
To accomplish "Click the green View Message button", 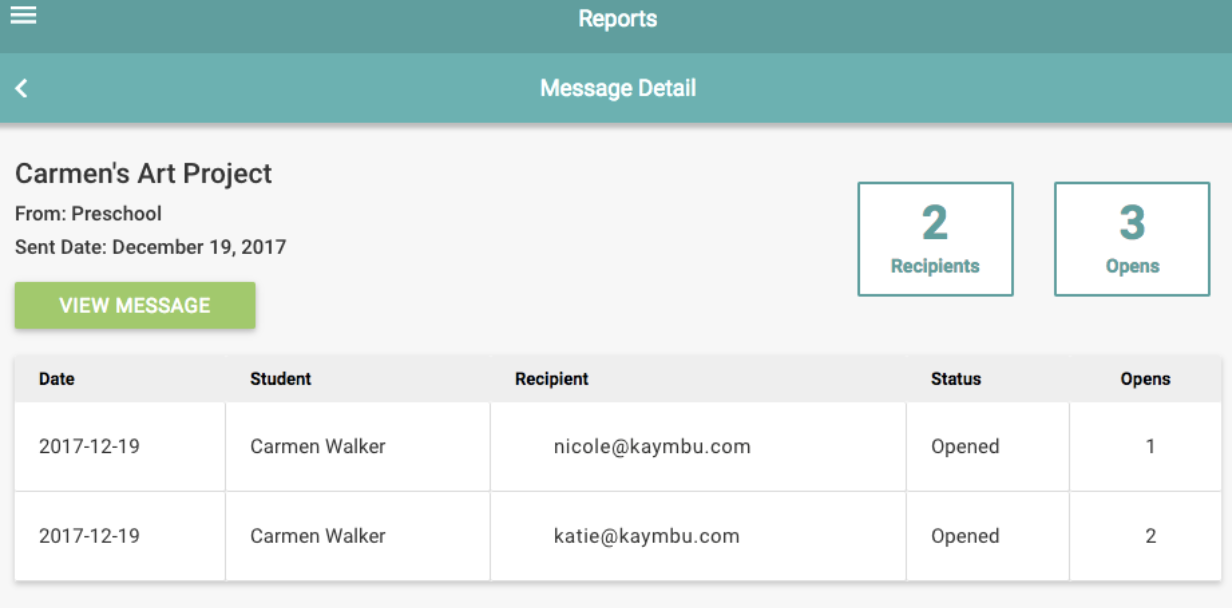I will click(135, 306).
